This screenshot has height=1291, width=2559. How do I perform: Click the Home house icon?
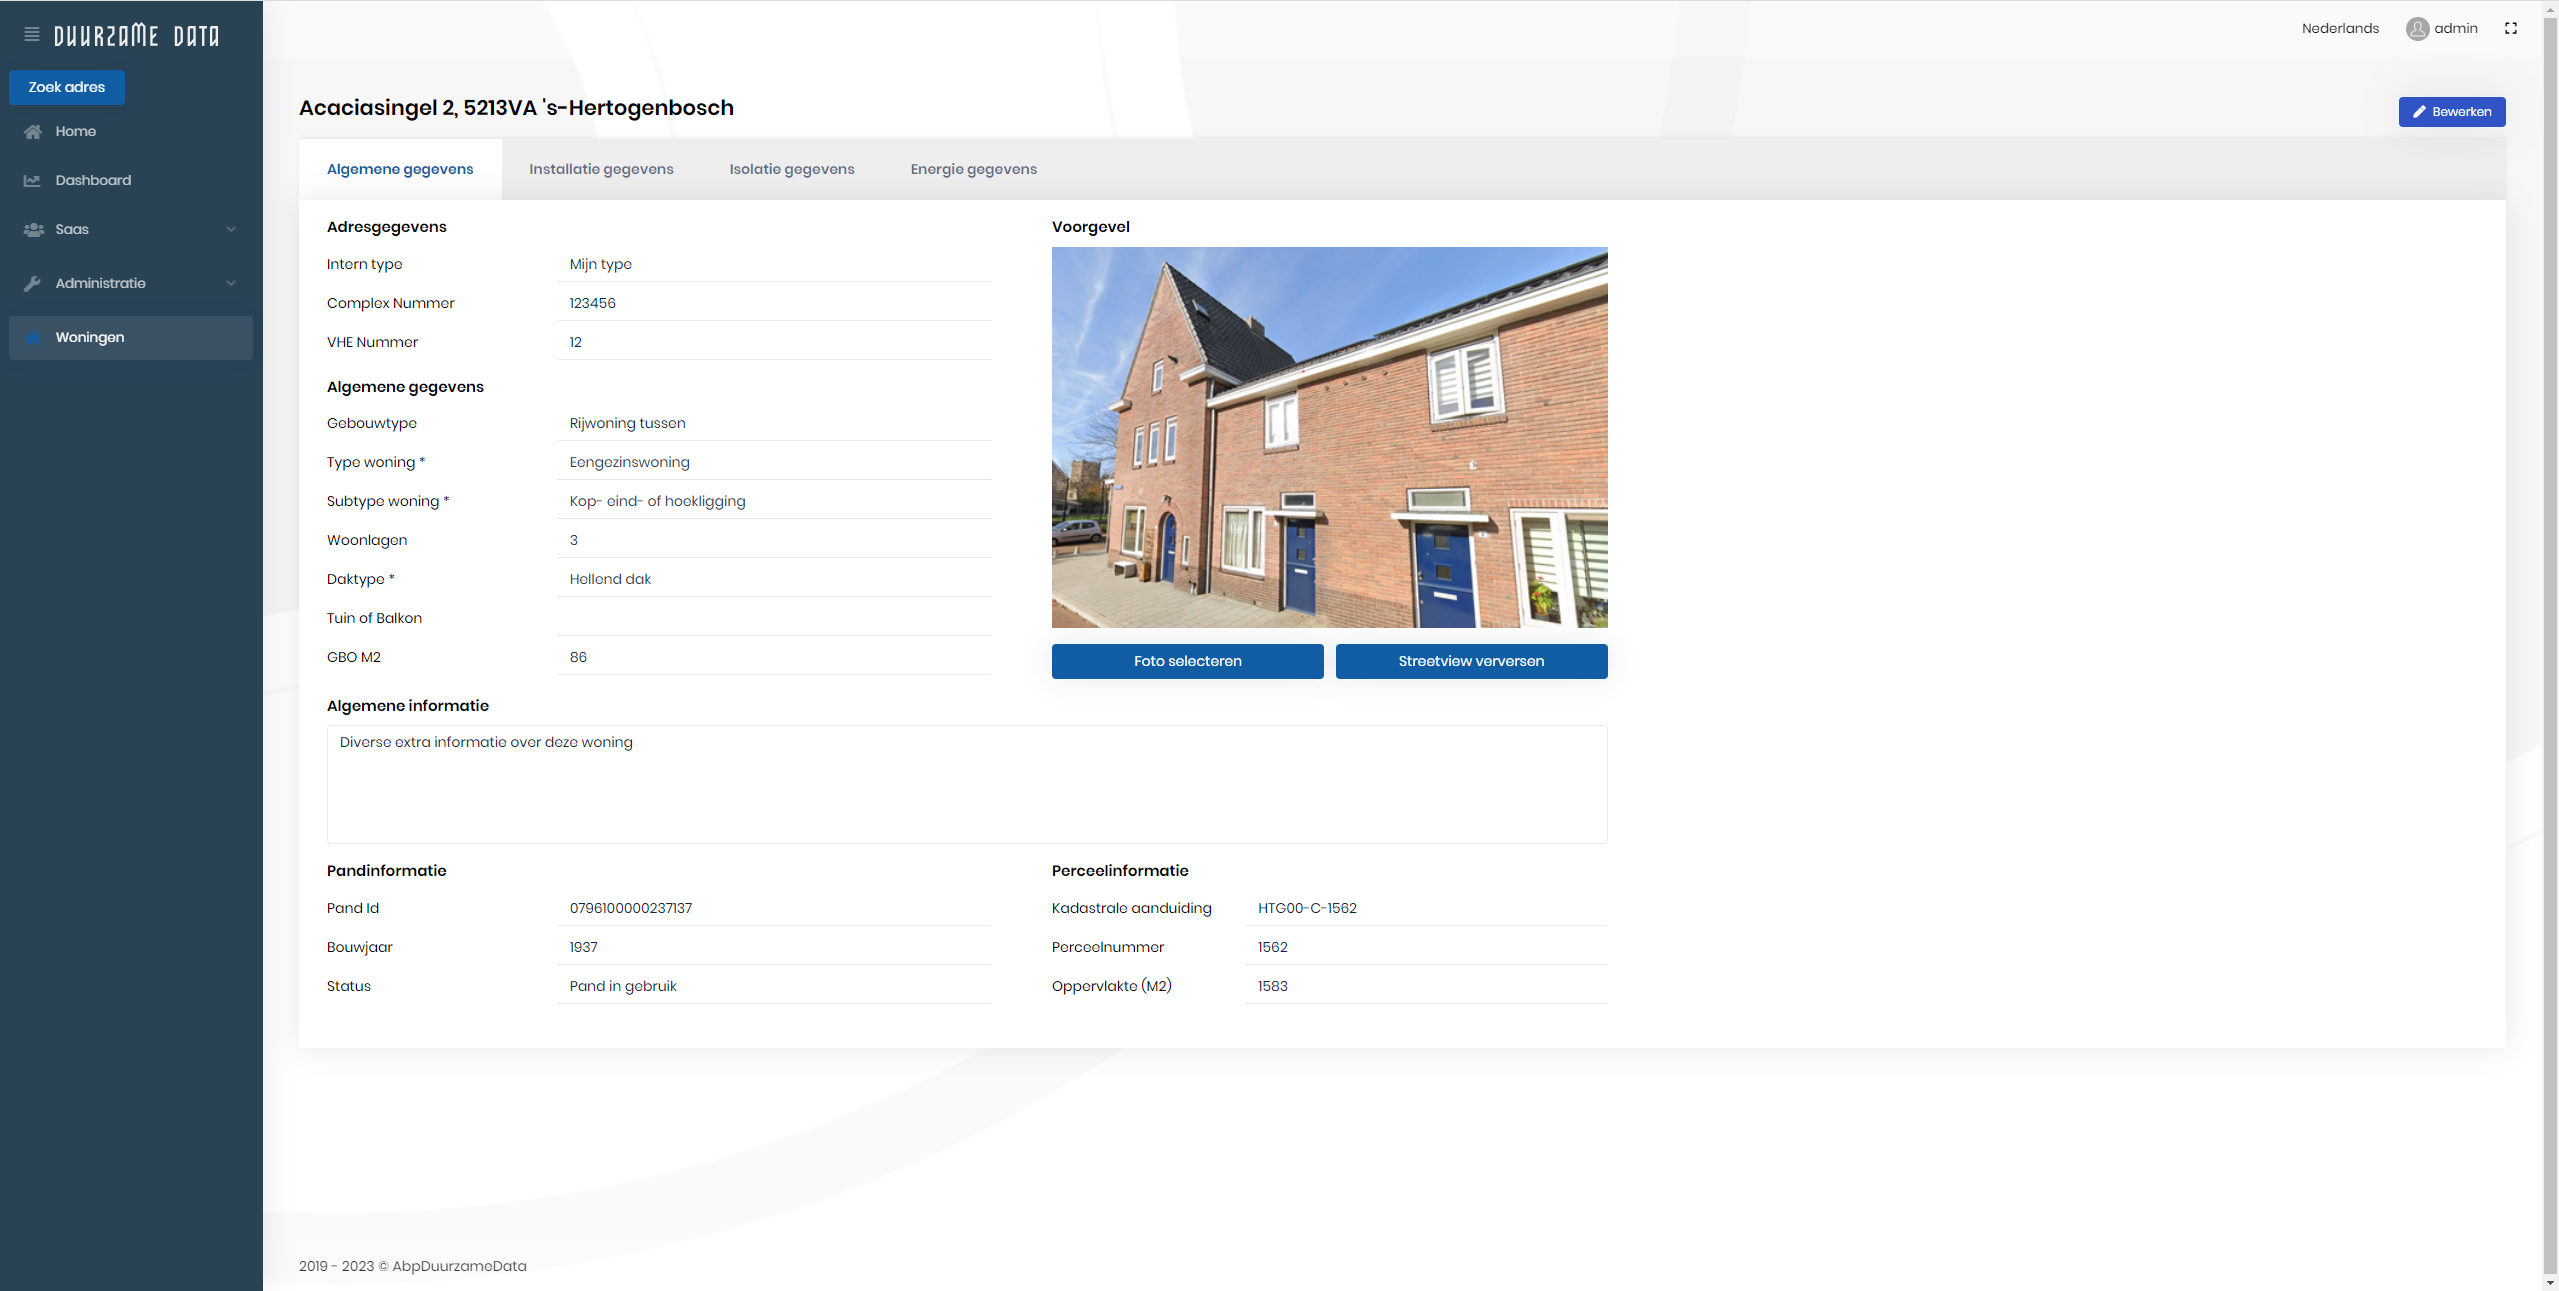(x=33, y=132)
